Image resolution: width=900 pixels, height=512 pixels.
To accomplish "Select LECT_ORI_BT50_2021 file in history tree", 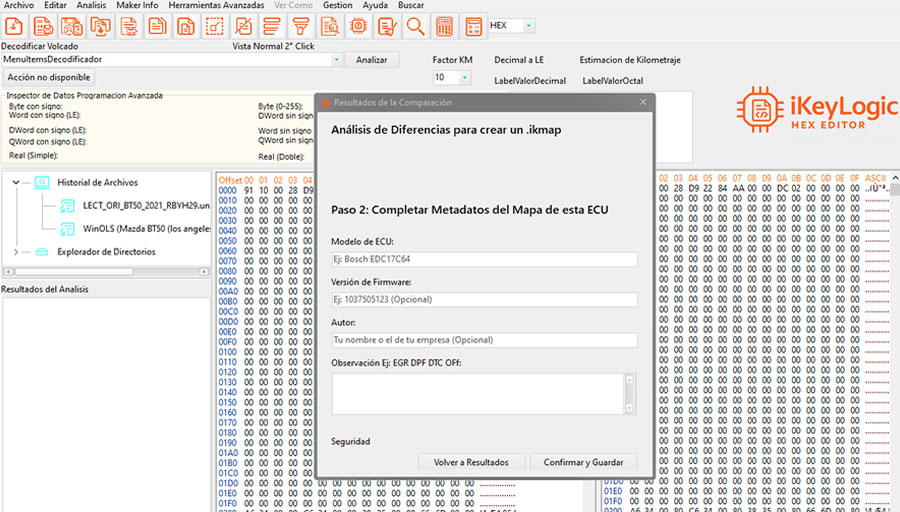I will (x=146, y=205).
